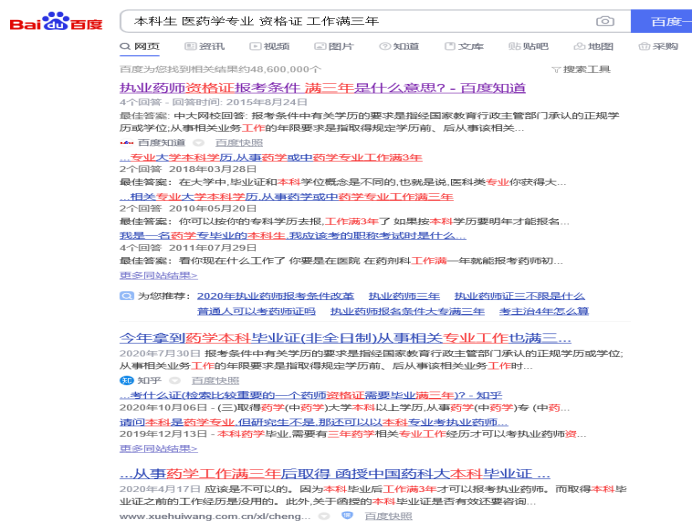Open suggestion 执业药师三年
The height and width of the screenshot is (529, 692).
(x=404, y=296)
